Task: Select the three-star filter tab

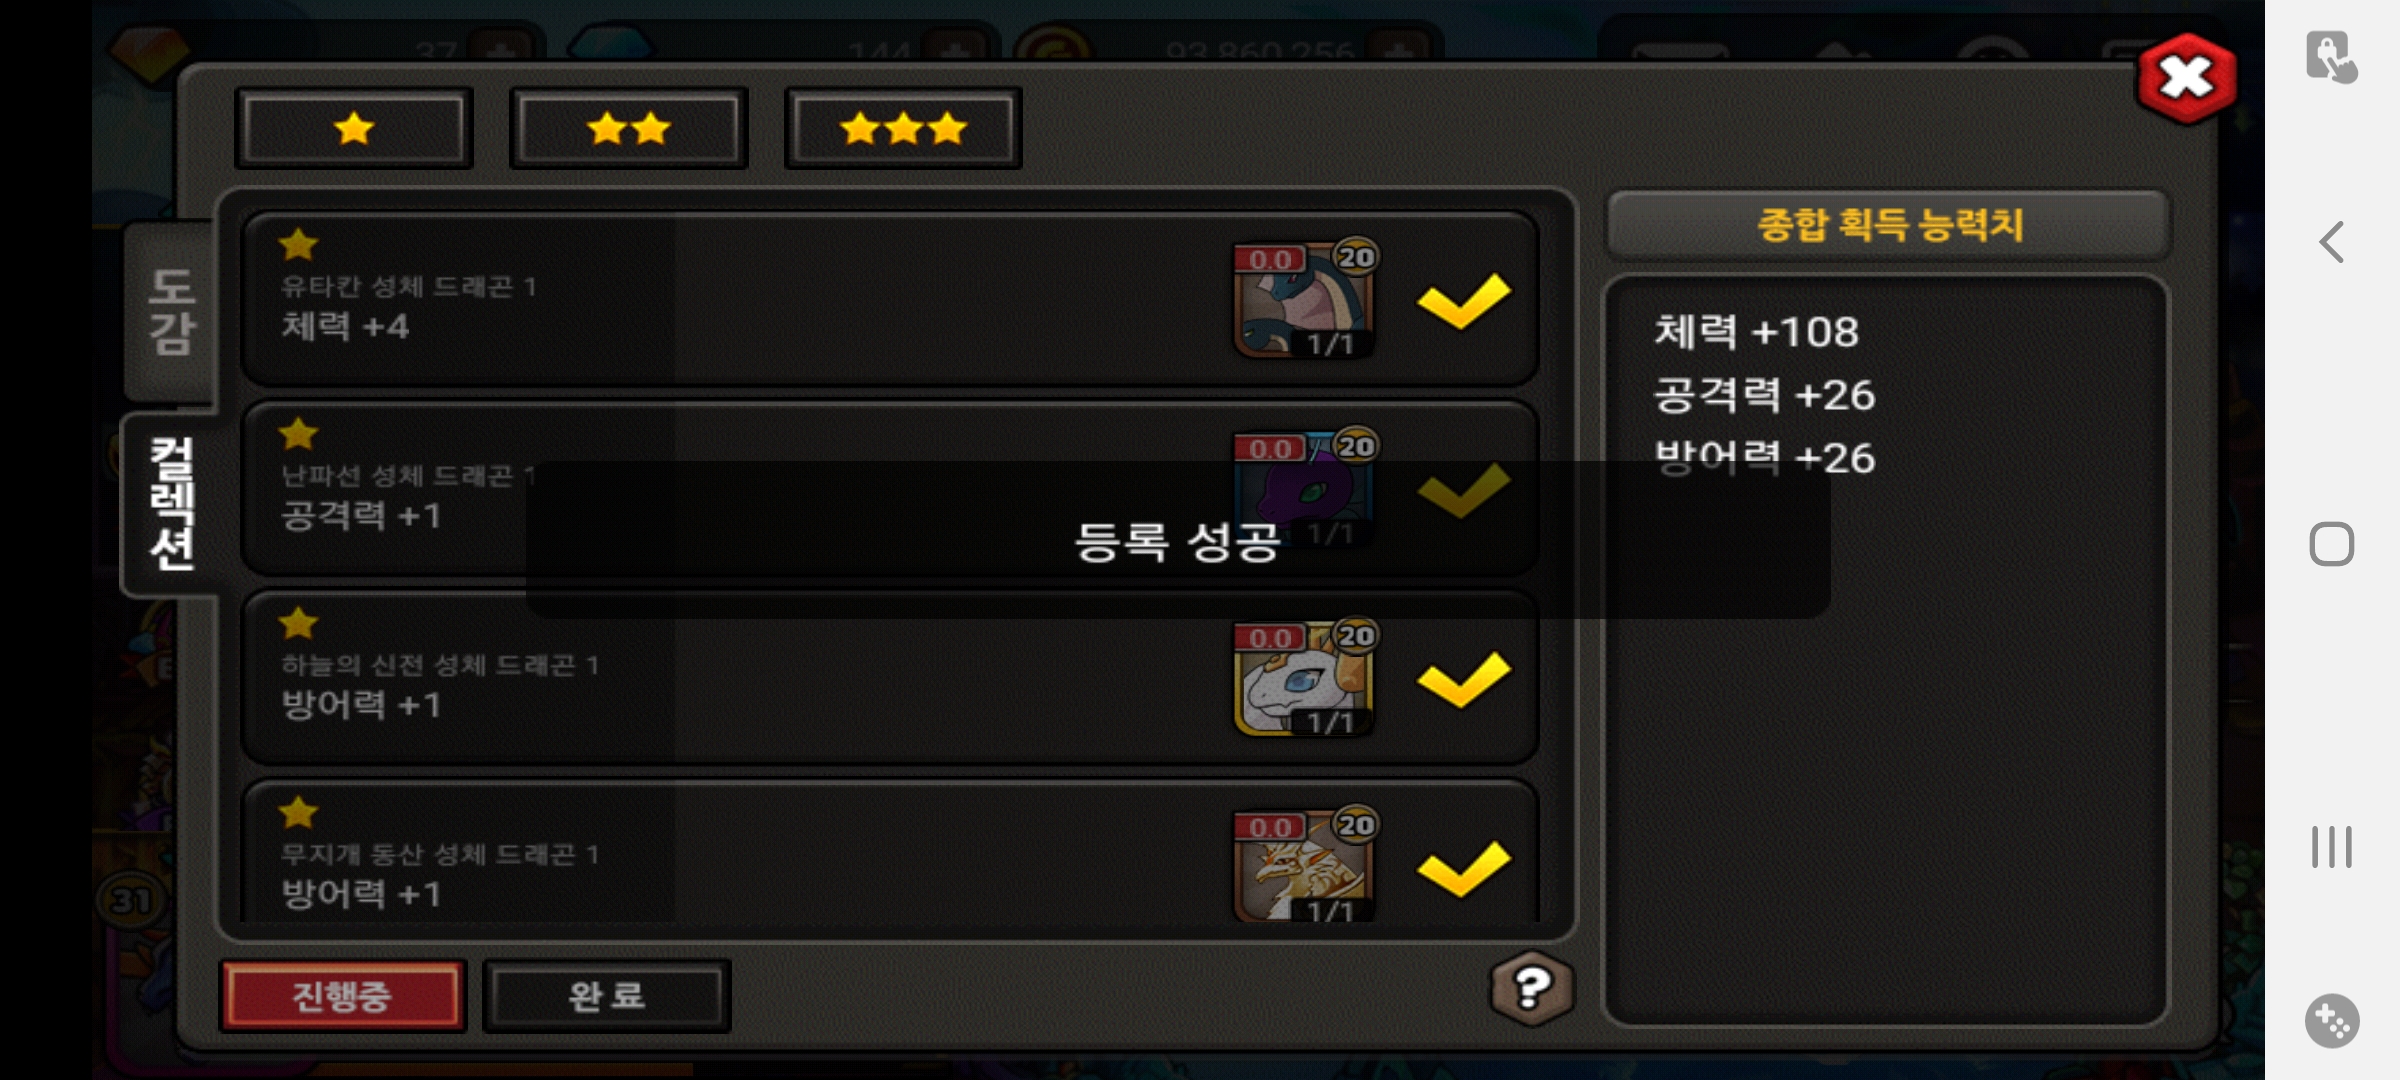Action: pos(903,128)
